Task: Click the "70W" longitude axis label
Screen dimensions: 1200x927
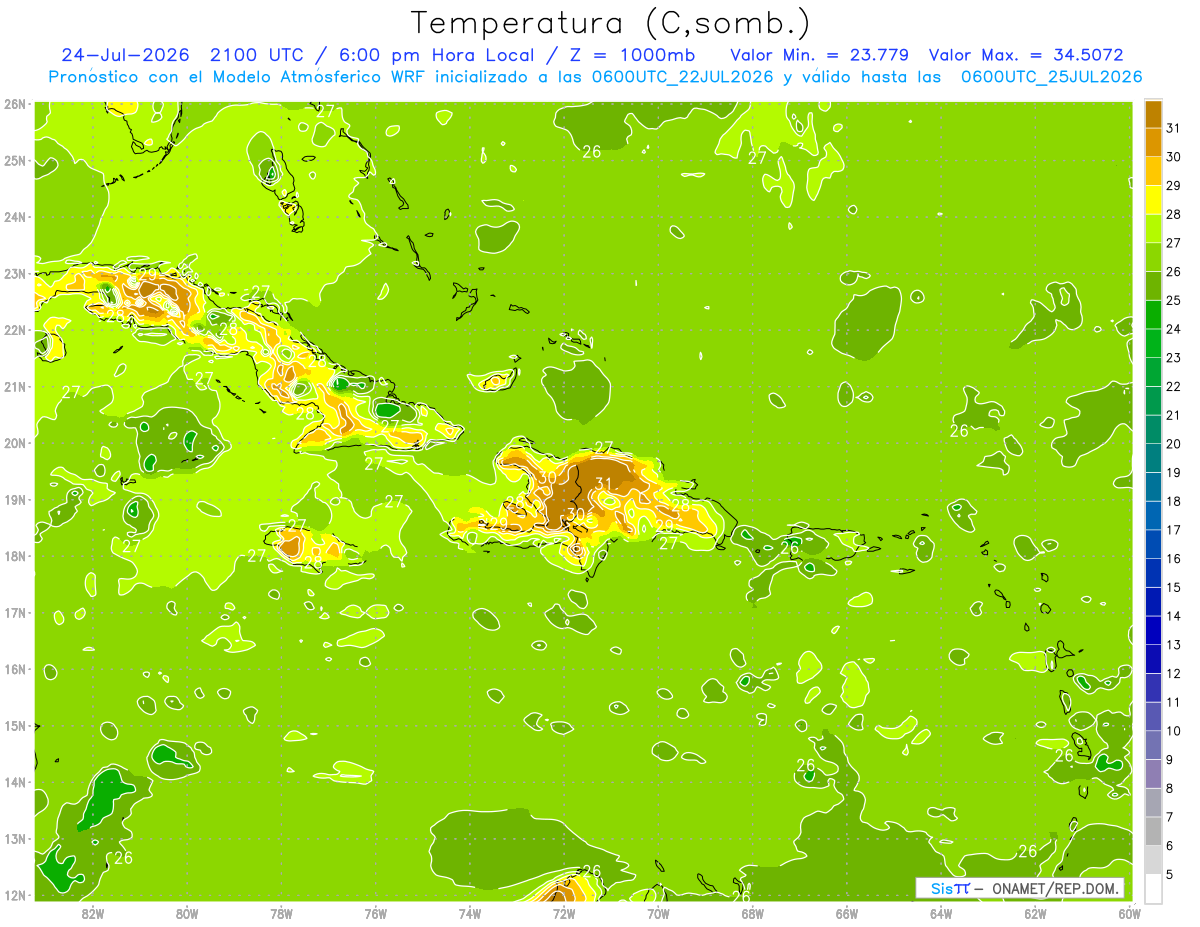Action: (x=658, y=912)
